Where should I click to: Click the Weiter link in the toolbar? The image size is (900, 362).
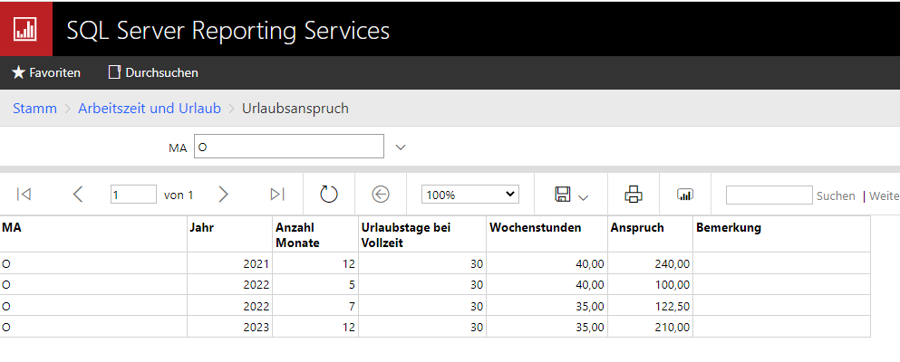click(x=884, y=196)
